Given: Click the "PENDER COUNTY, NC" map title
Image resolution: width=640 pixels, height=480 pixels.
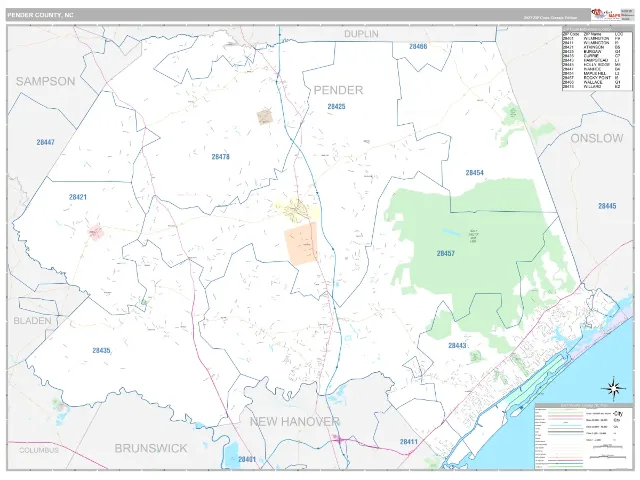Looking at the screenshot, I should (40, 15).
